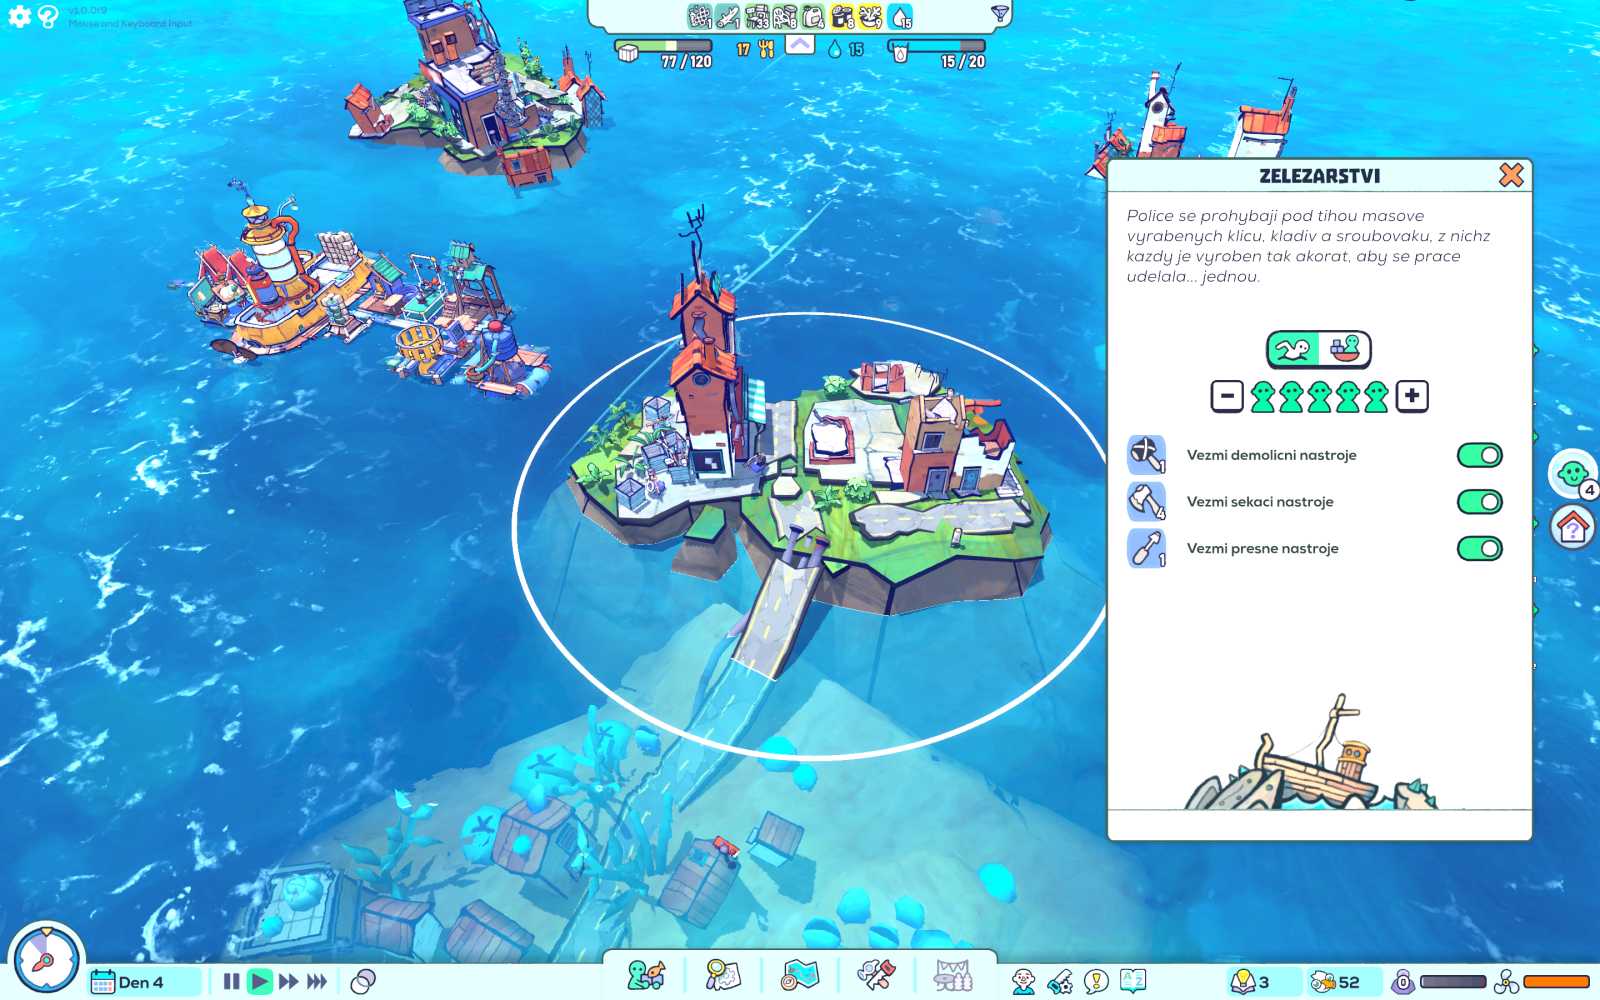This screenshot has height=1000, width=1600.
Task: Toggle the overlay circles icon
Action: pyautogui.click(x=363, y=982)
